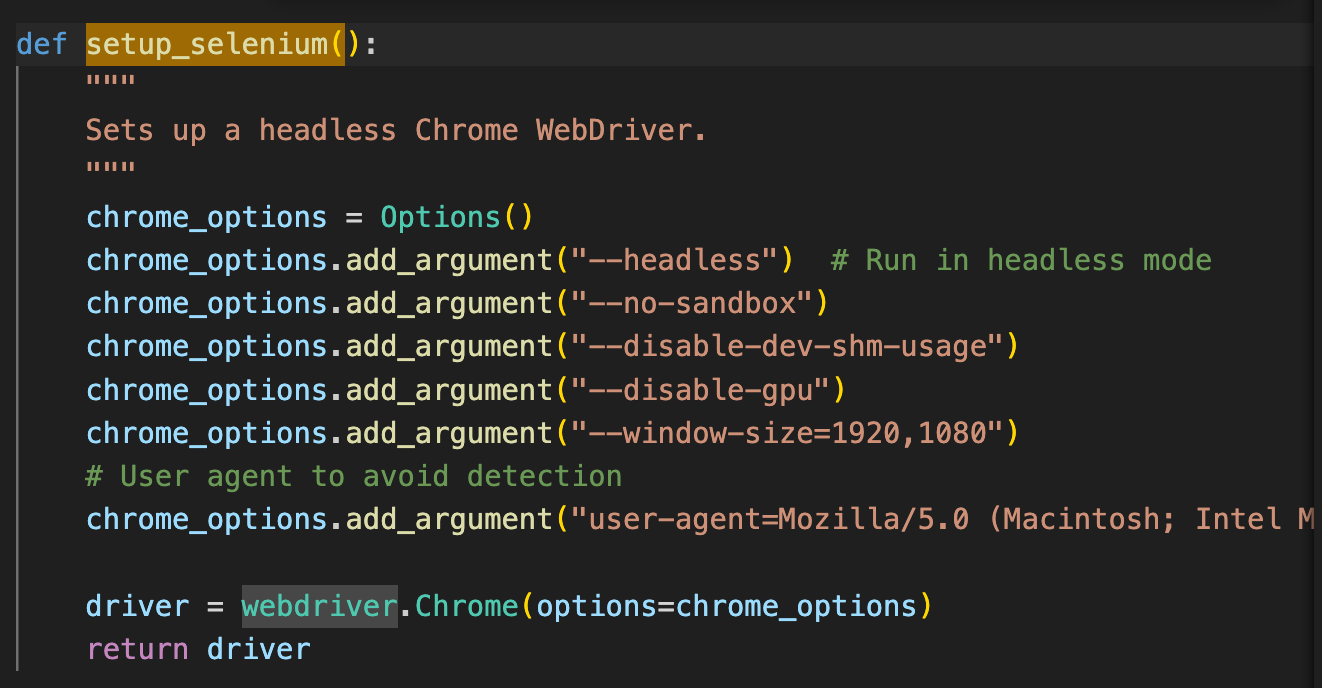Image resolution: width=1322 pixels, height=688 pixels.
Task: Click the first chrome_options variable assignment
Action: 205,216
